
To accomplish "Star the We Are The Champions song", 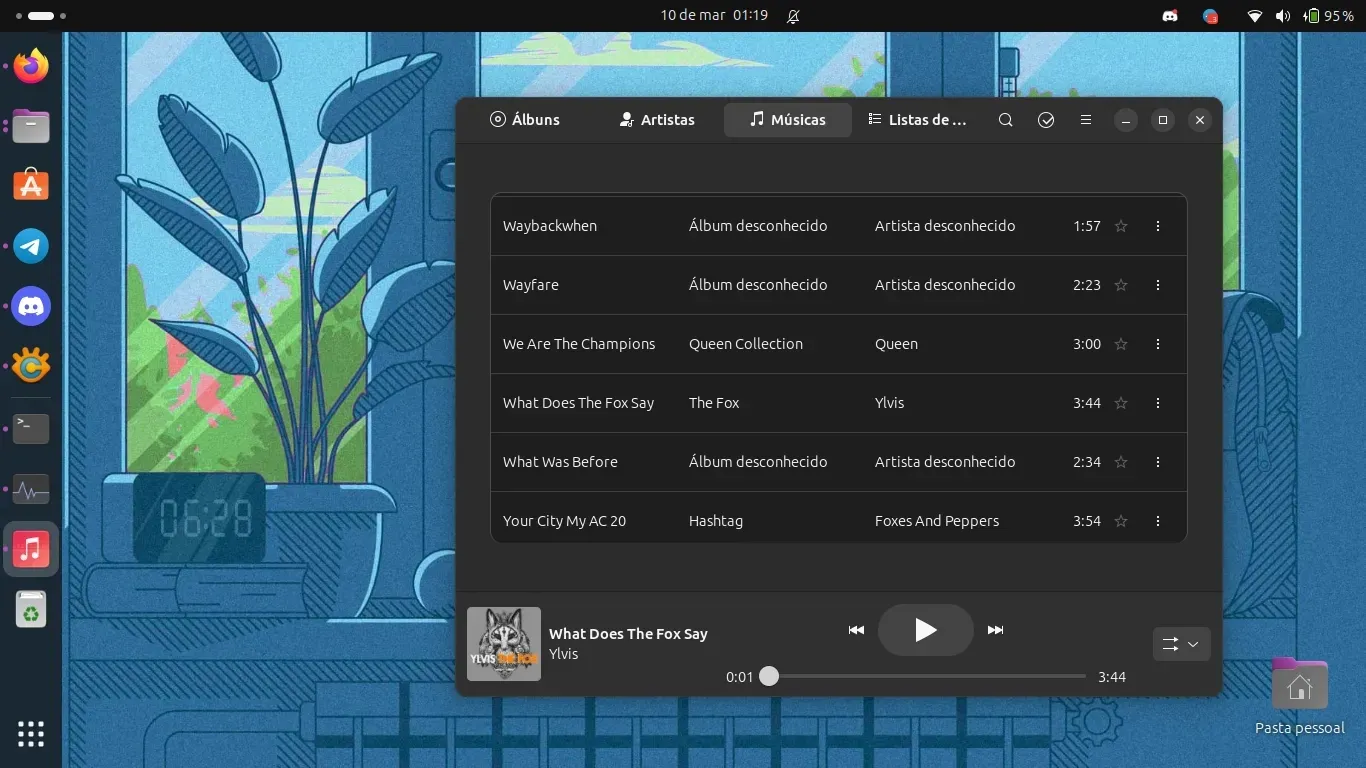I will tap(1121, 344).
